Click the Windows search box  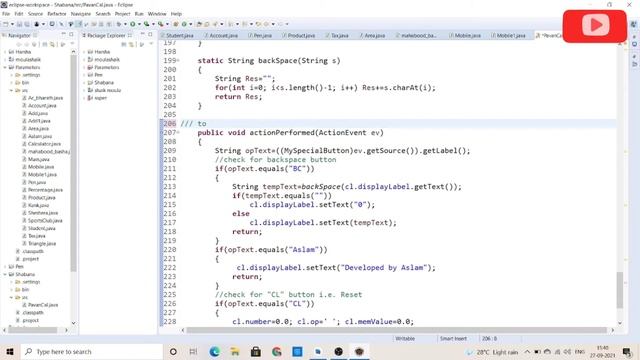coord(91,351)
